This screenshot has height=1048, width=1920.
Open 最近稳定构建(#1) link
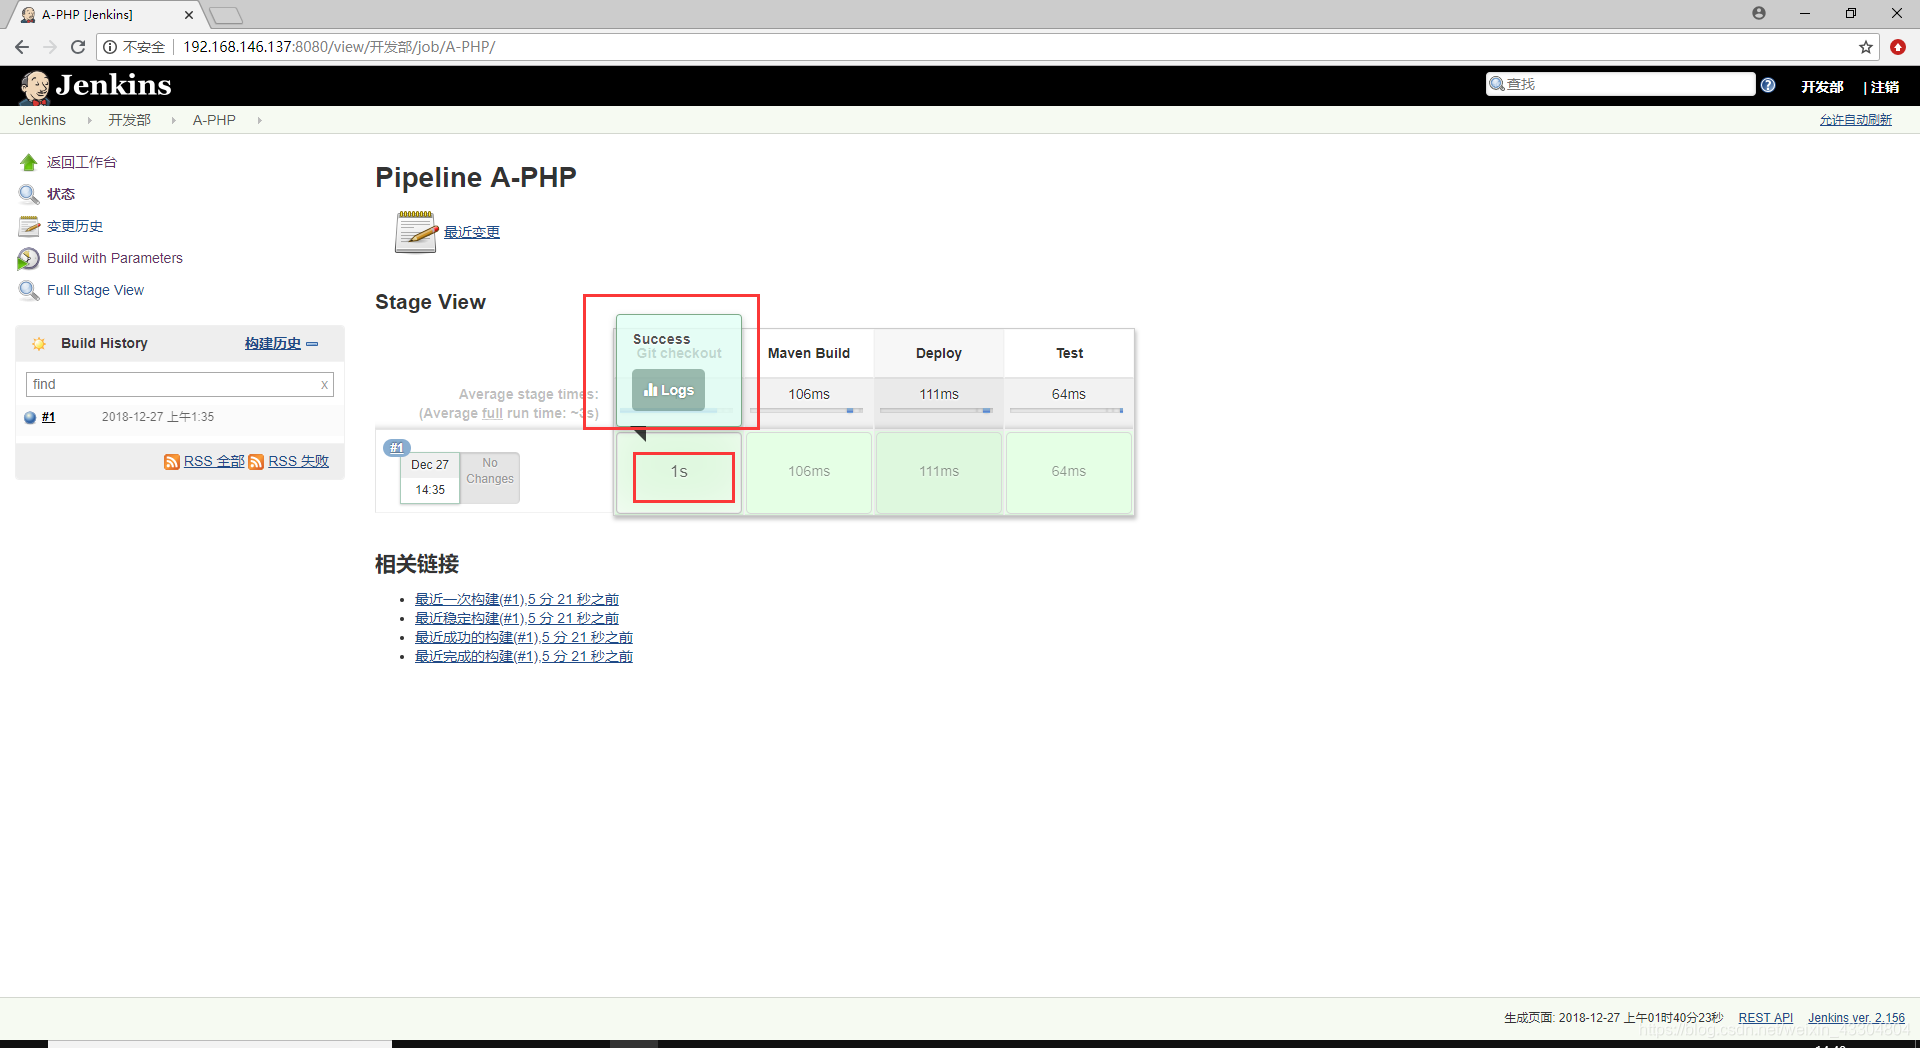517,618
